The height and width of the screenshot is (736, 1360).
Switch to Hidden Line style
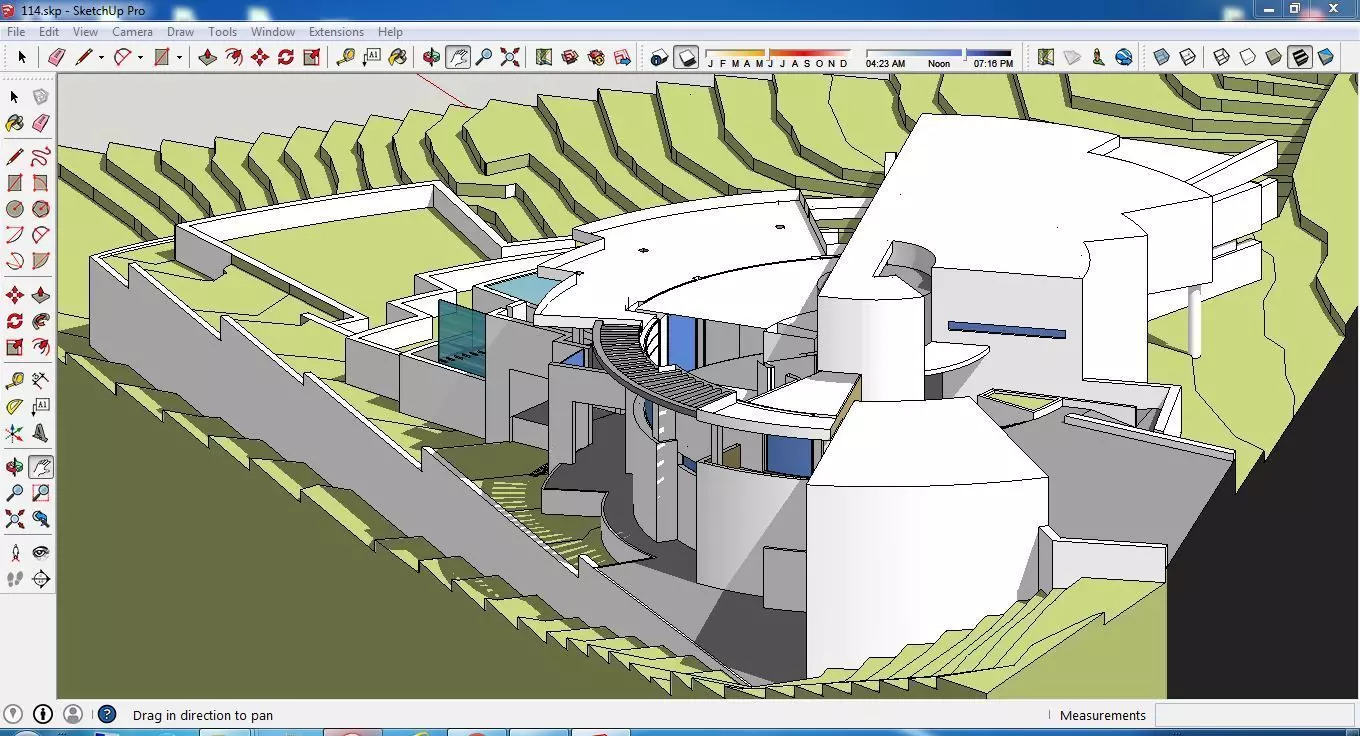point(1247,57)
